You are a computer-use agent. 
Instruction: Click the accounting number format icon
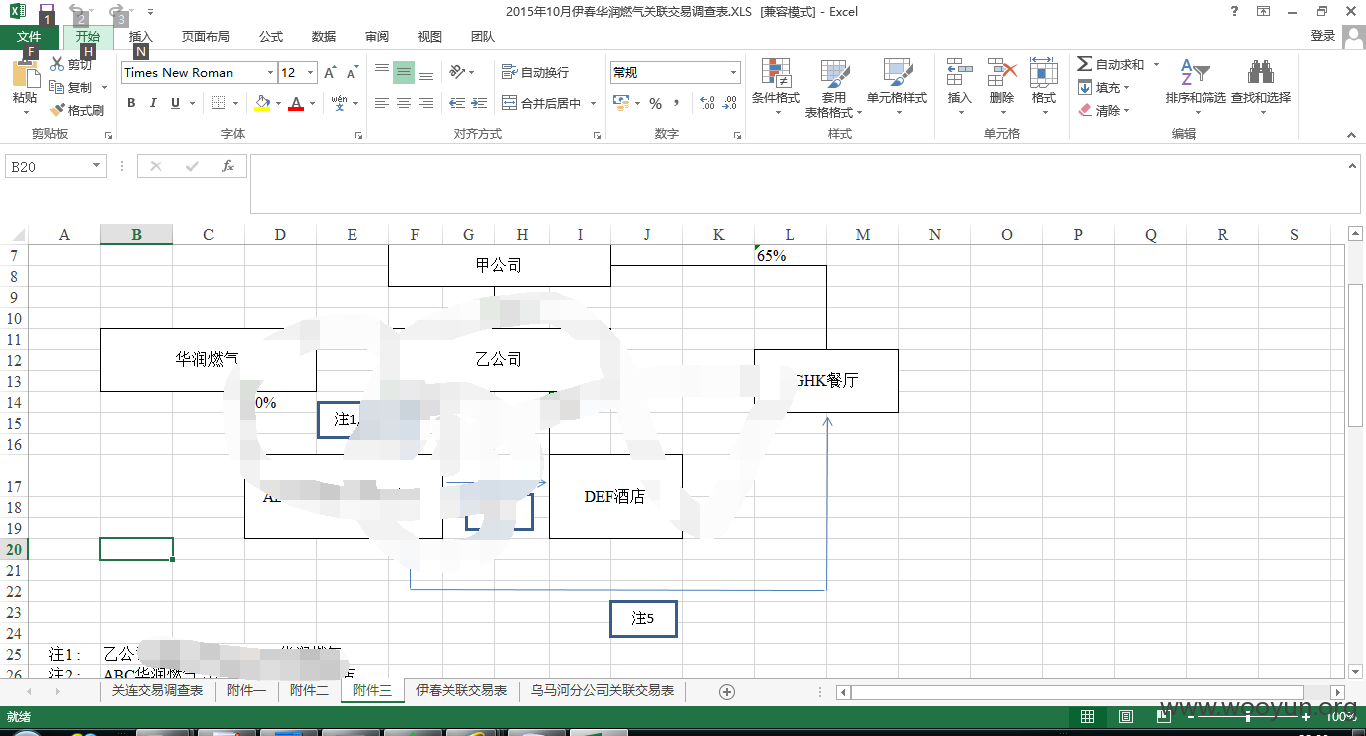(620, 103)
